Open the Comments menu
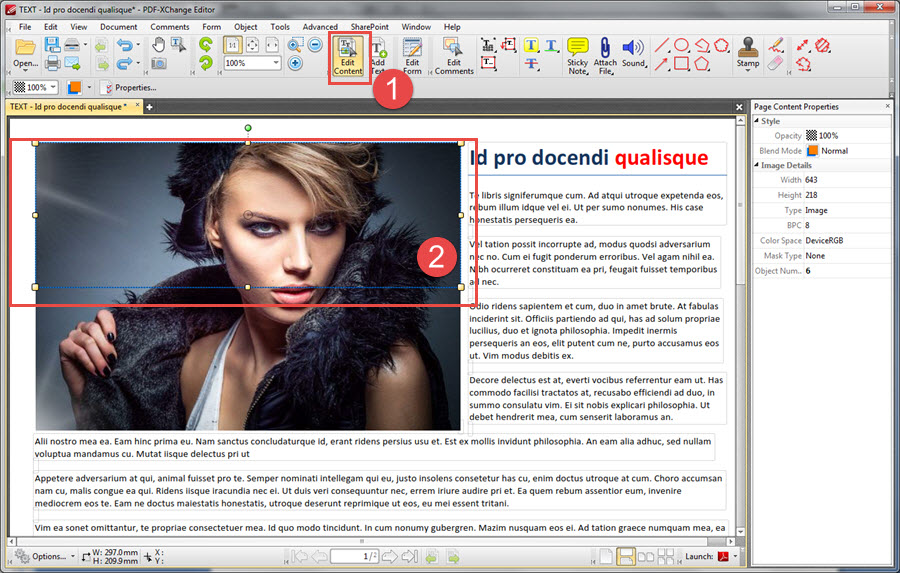The image size is (900, 573). click(x=170, y=26)
